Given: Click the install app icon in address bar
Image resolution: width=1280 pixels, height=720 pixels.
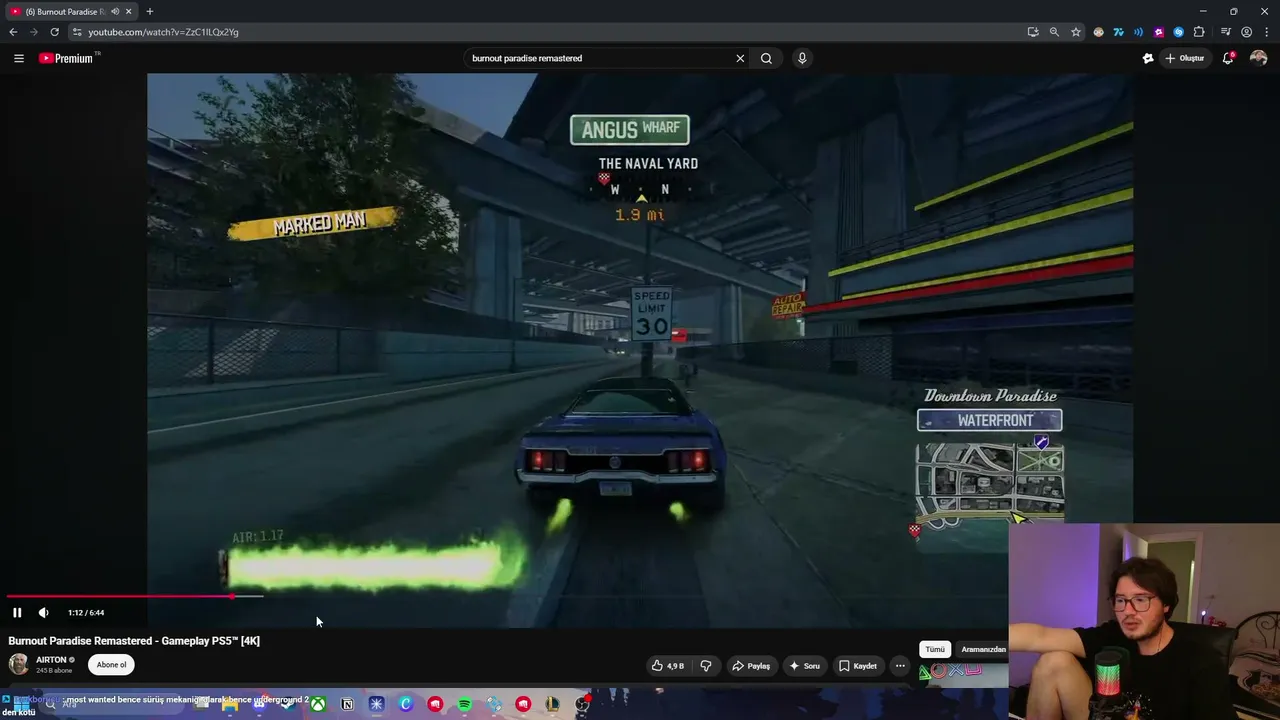Looking at the screenshot, I should 1033,32.
